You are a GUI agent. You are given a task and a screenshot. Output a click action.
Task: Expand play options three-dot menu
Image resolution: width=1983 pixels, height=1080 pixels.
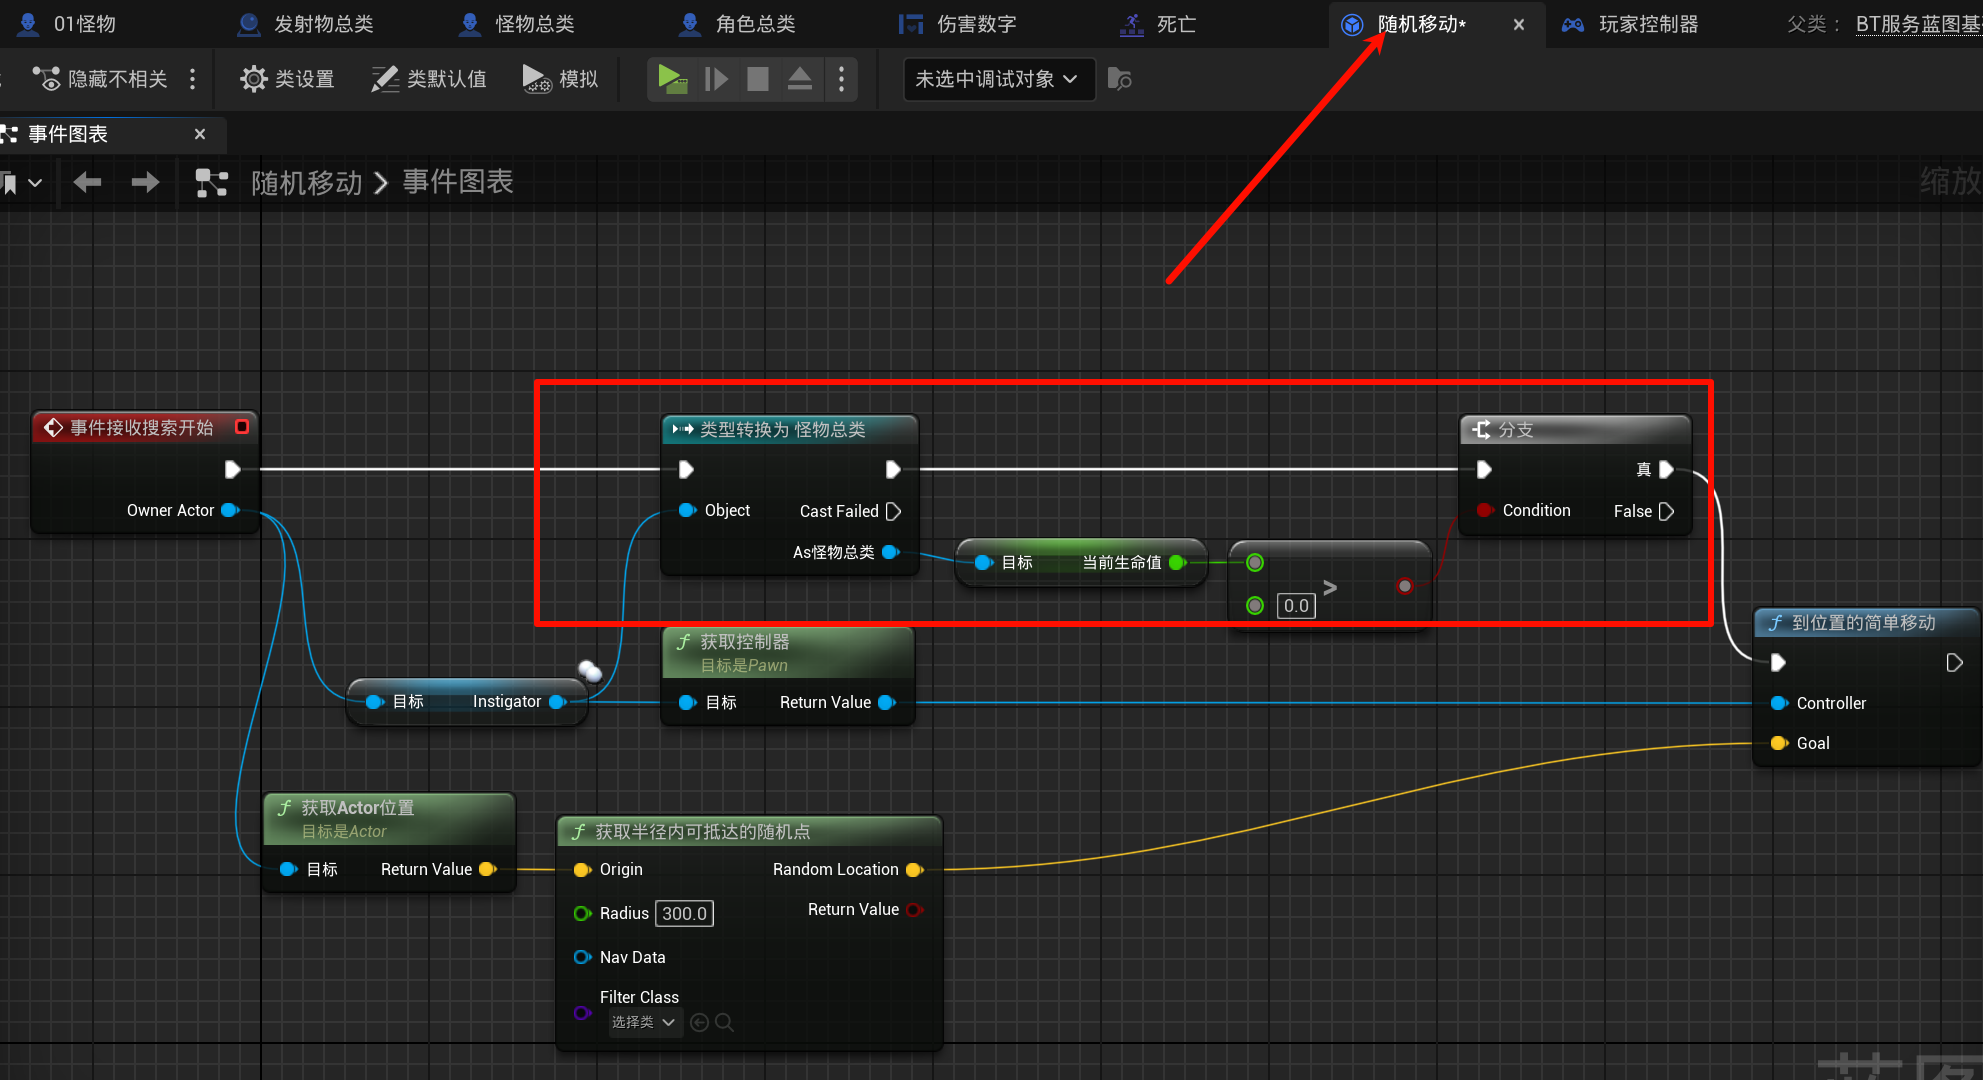(x=842, y=79)
